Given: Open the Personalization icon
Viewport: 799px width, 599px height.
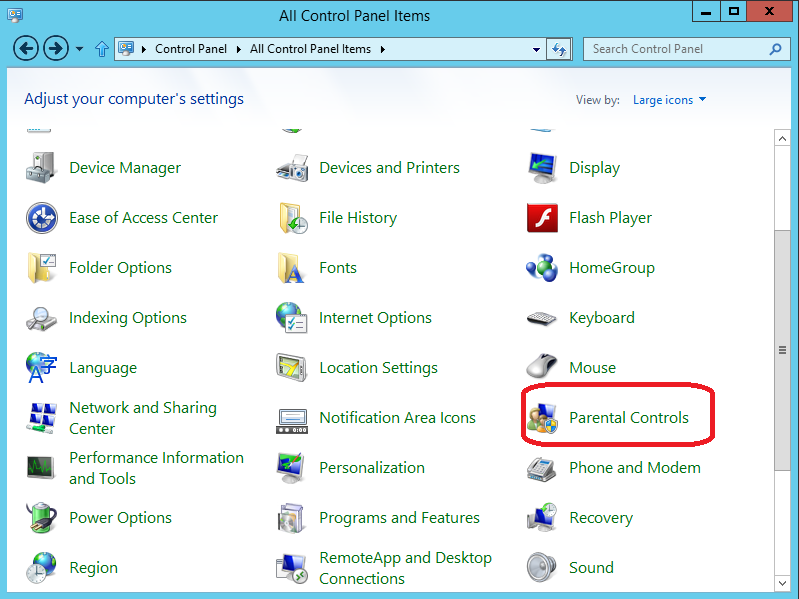Looking at the screenshot, I should pyautogui.click(x=291, y=468).
